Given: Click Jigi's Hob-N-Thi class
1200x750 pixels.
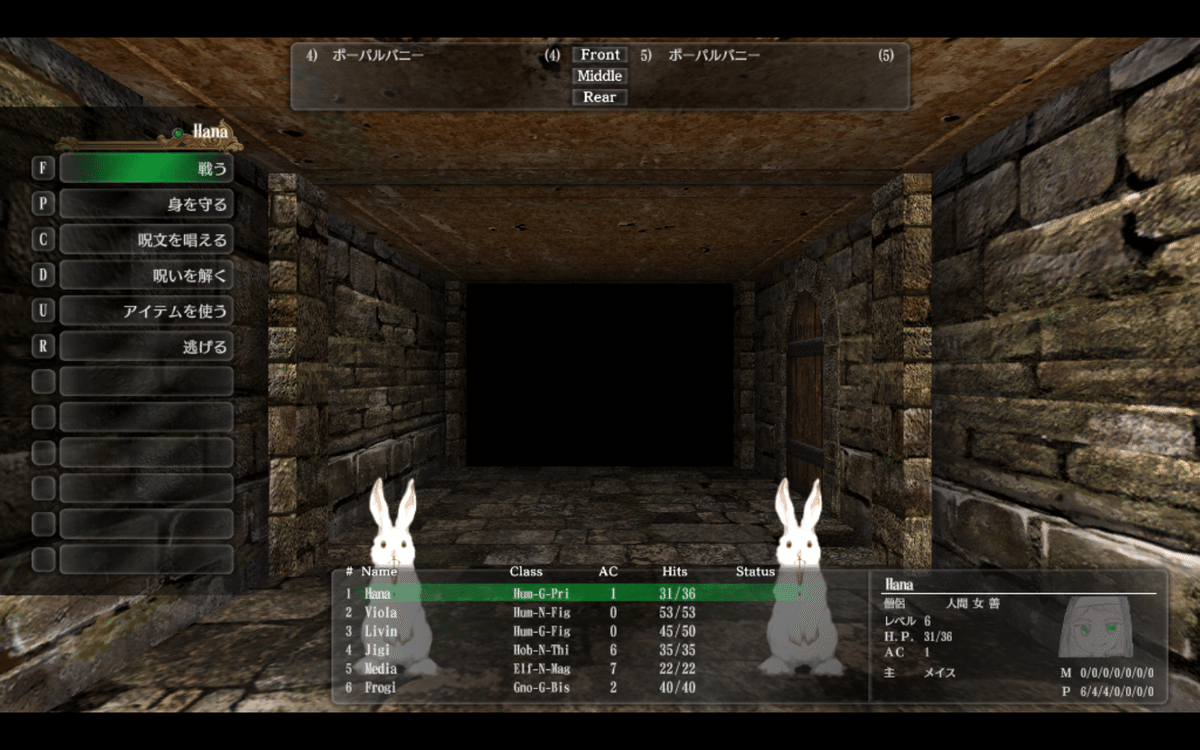Looking at the screenshot, I should pyautogui.click(x=540, y=650).
